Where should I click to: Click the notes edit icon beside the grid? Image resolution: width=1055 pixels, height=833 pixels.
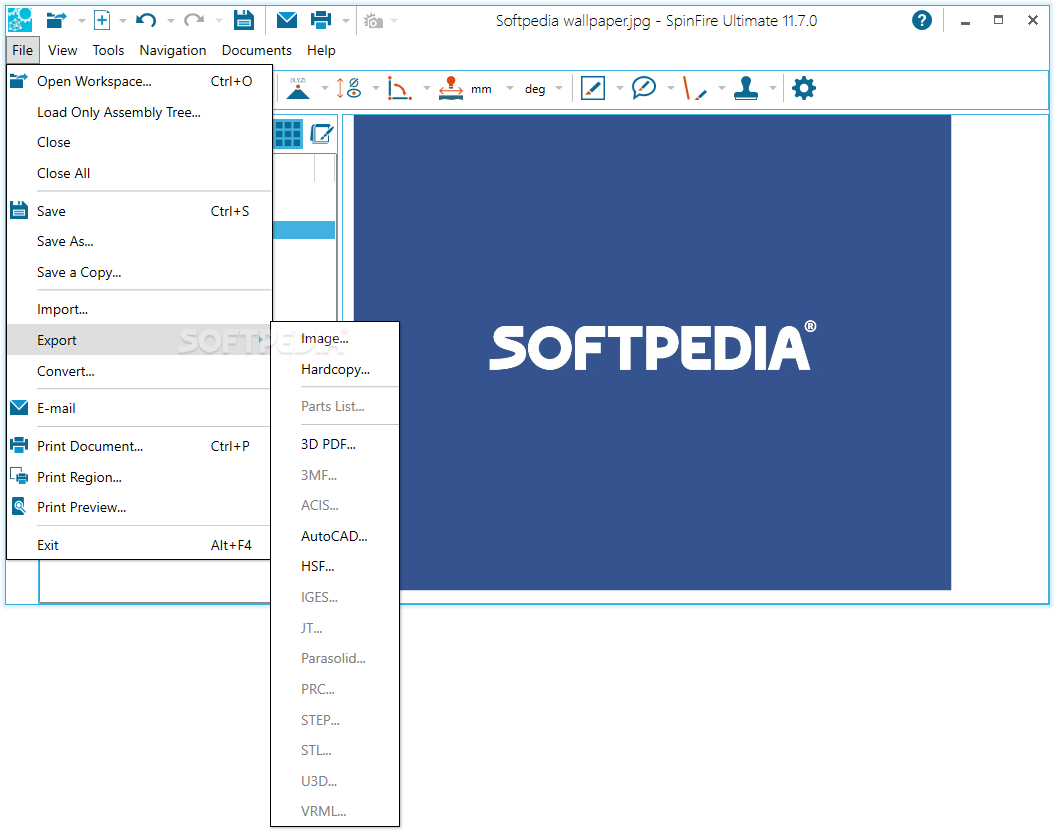pyautogui.click(x=322, y=134)
